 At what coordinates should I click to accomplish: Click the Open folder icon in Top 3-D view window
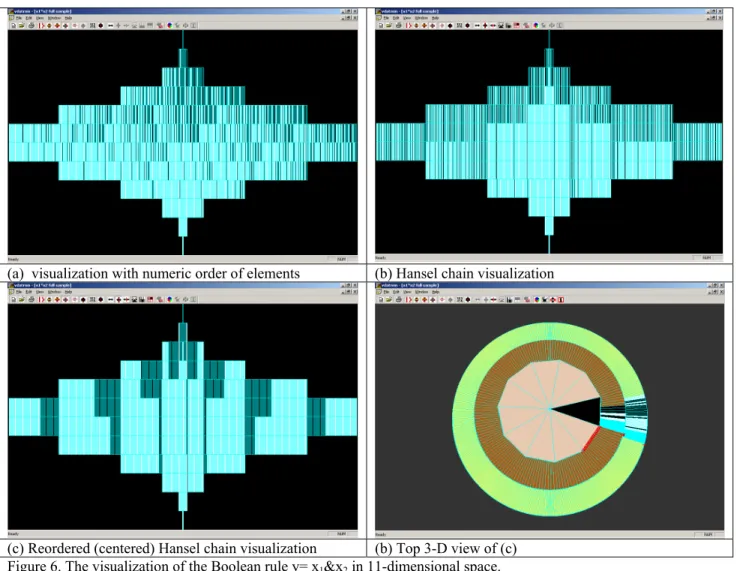coord(389,299)
